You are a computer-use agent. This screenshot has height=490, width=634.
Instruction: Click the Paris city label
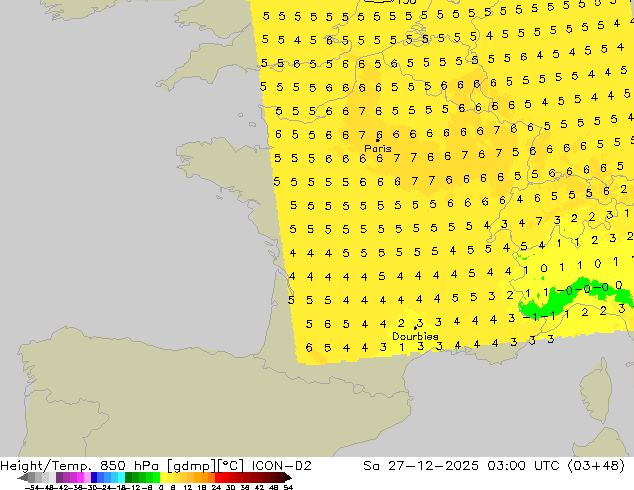pos(378,148)
